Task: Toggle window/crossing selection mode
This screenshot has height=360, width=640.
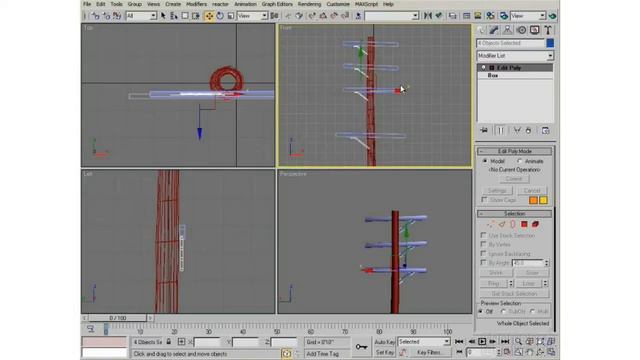Action: 196,16
